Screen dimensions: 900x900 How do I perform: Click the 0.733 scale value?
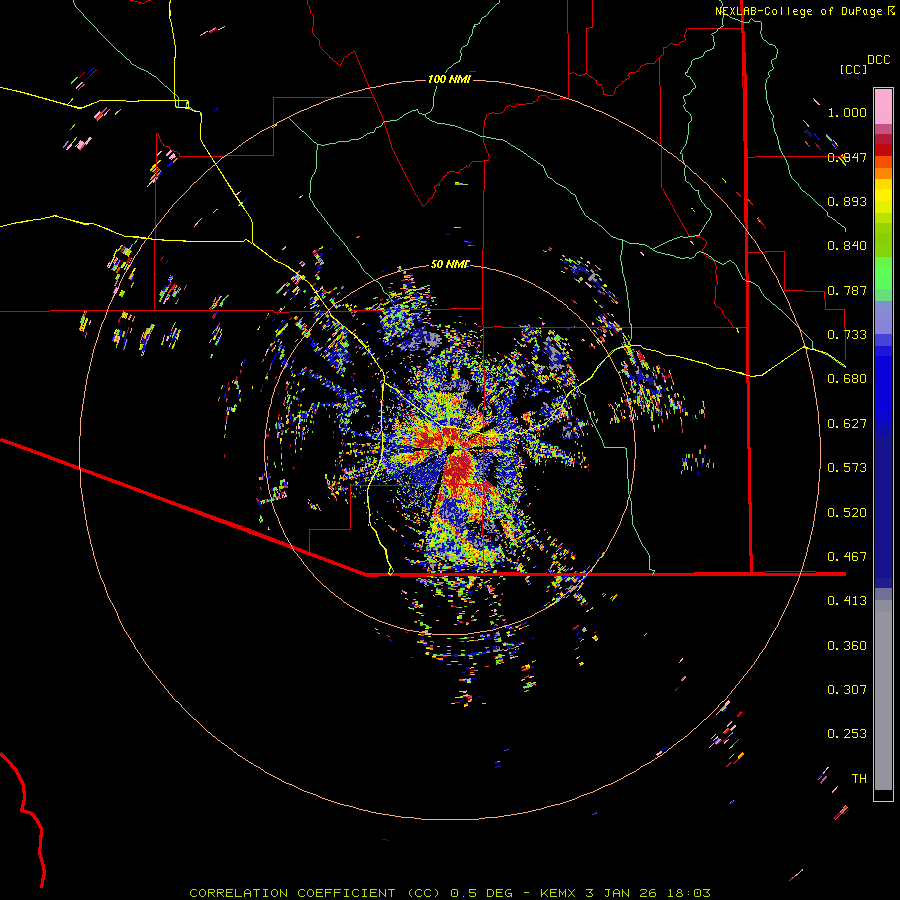pos(847,335)
